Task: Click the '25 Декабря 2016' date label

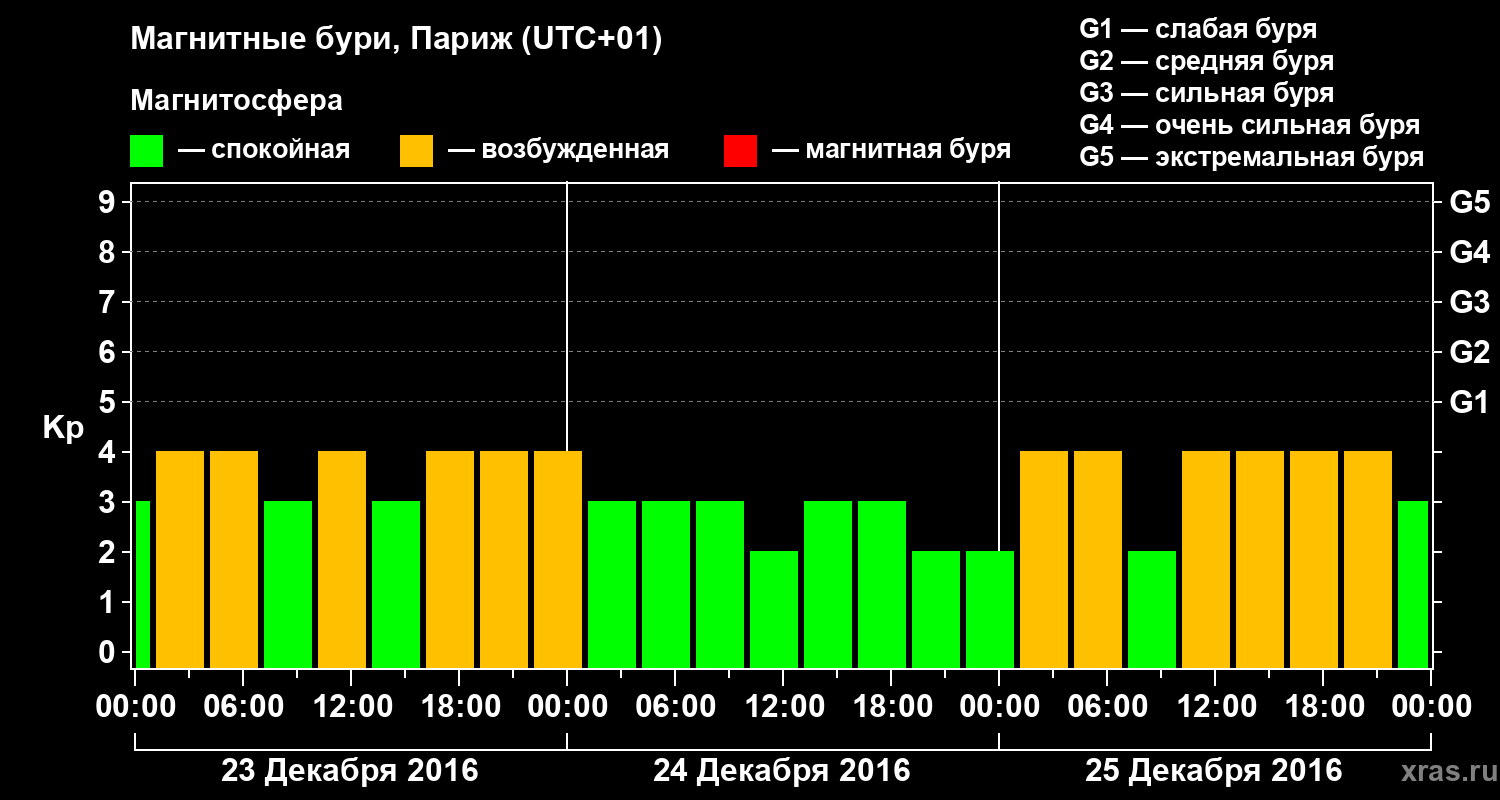Action: (1214, 771)
